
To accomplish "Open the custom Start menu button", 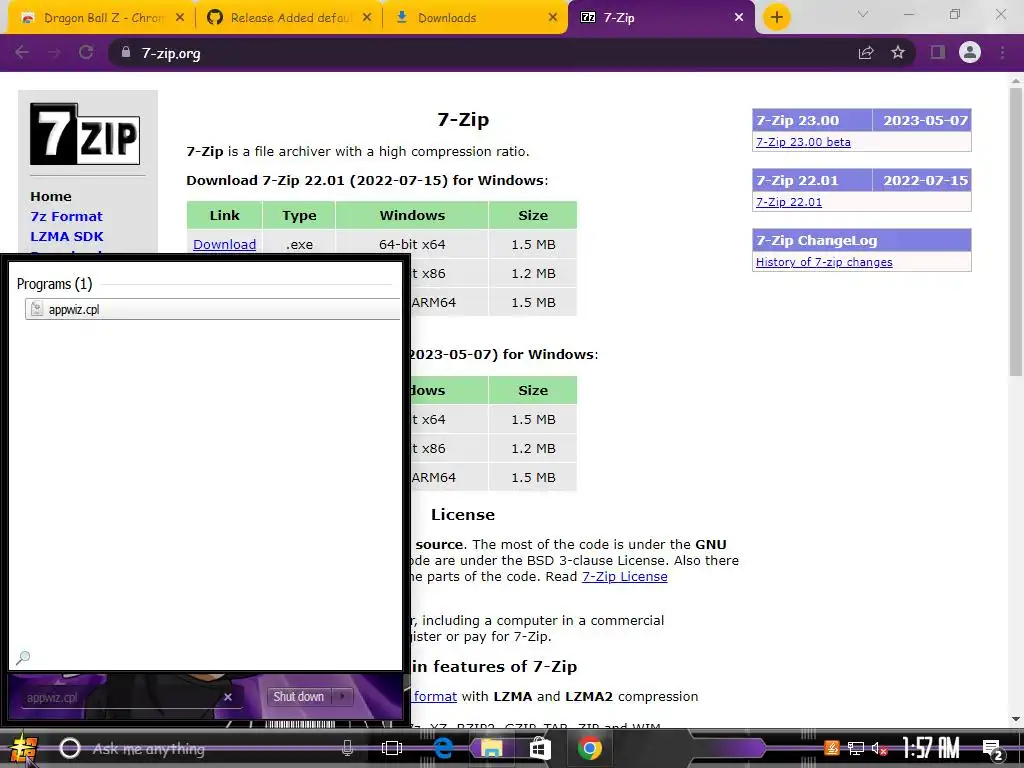I will (x=23, y=748).
